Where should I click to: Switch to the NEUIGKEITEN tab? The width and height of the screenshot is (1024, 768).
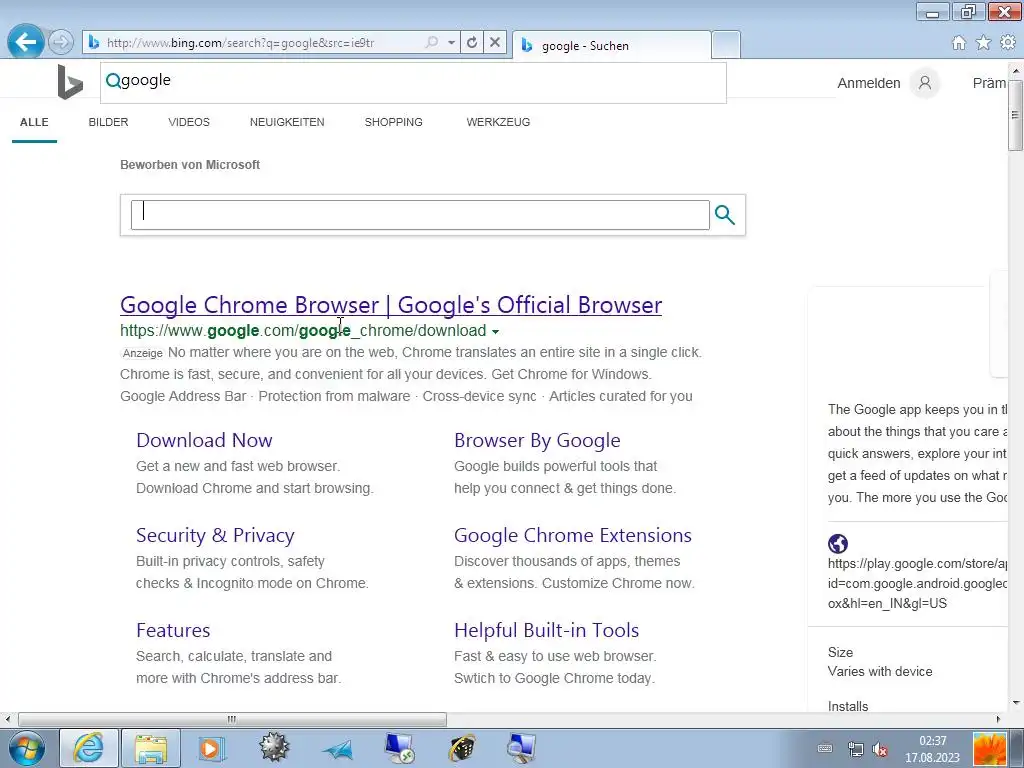click(x=287, y=122)
